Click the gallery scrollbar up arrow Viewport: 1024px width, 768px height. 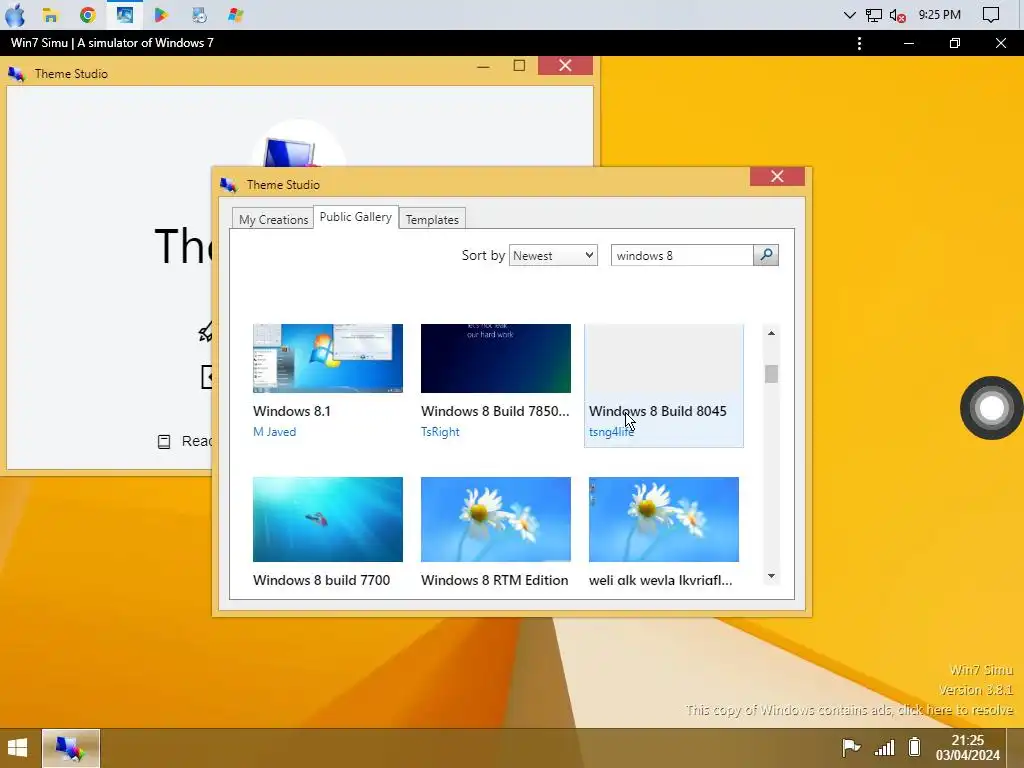tap(771, 333)
